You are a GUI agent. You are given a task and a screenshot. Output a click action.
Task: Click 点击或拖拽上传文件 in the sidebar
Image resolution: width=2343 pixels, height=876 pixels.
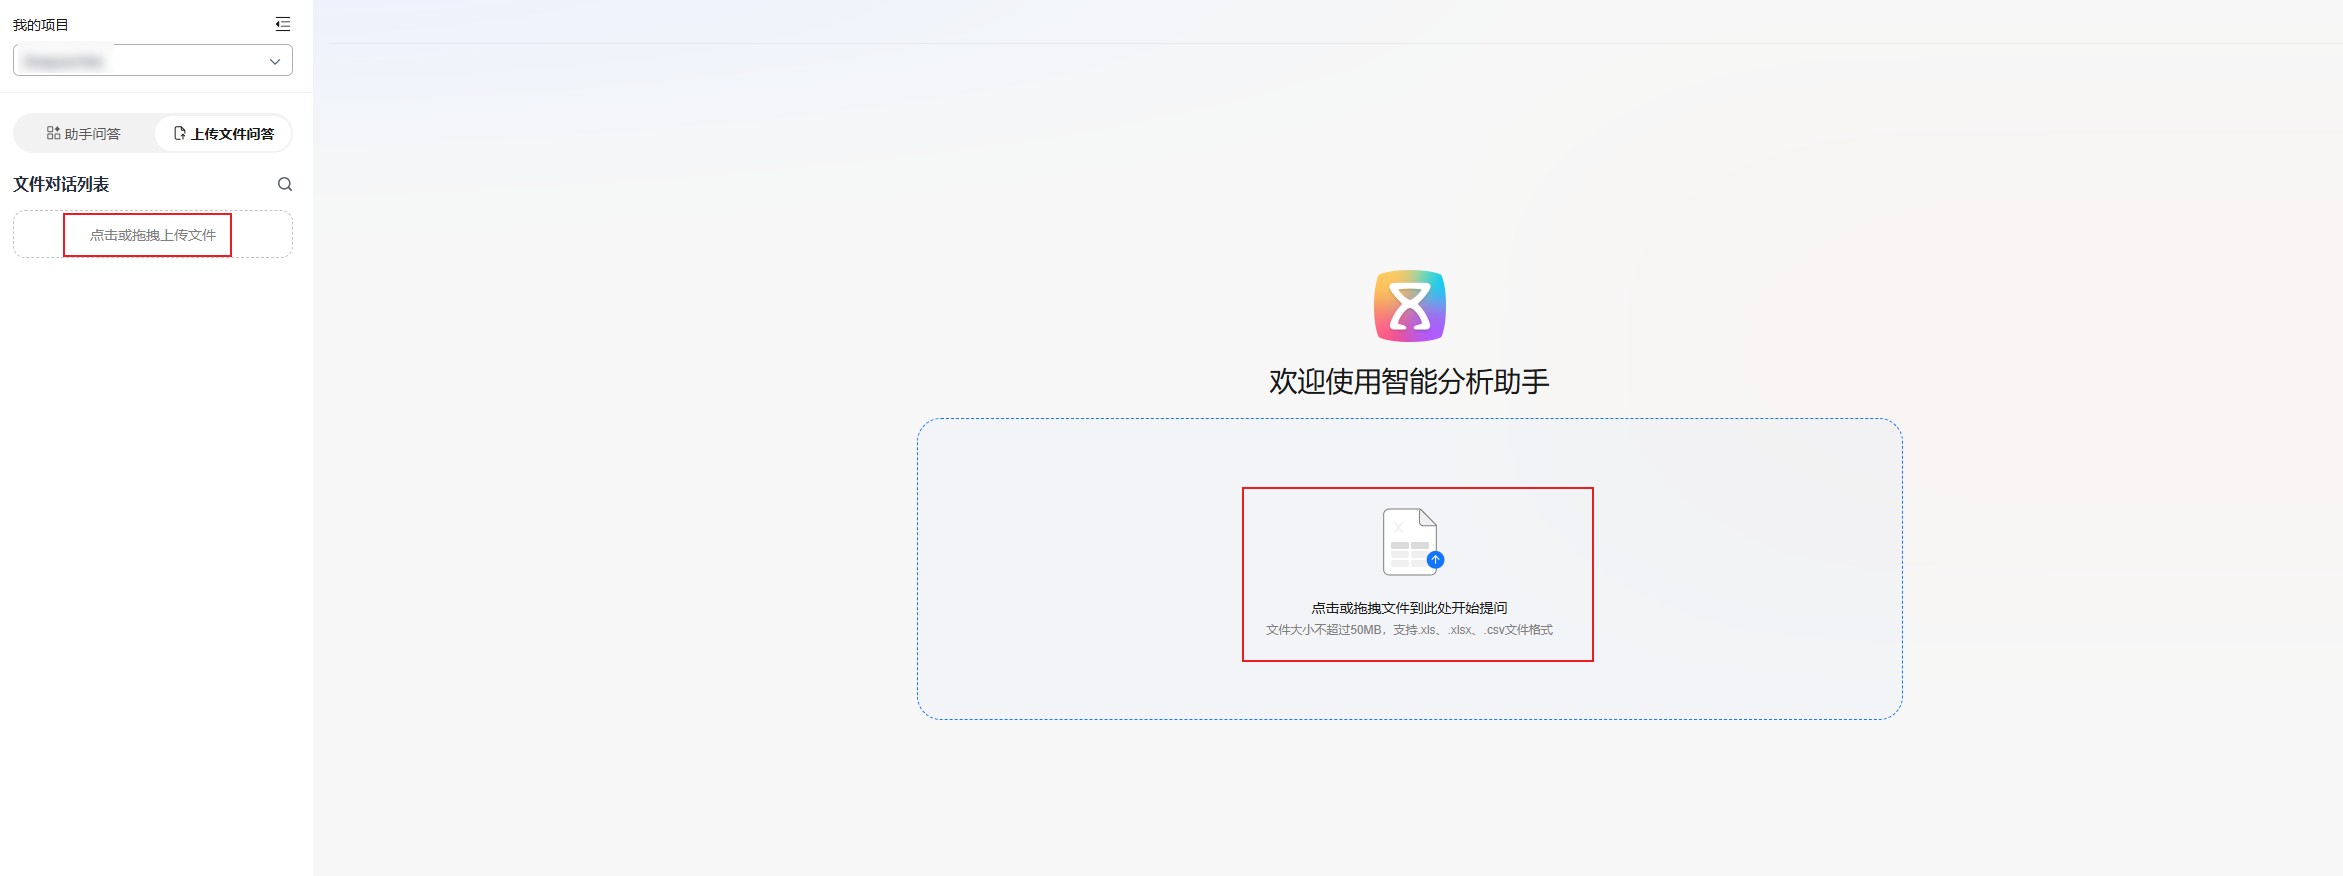click(x=153, y=235)
